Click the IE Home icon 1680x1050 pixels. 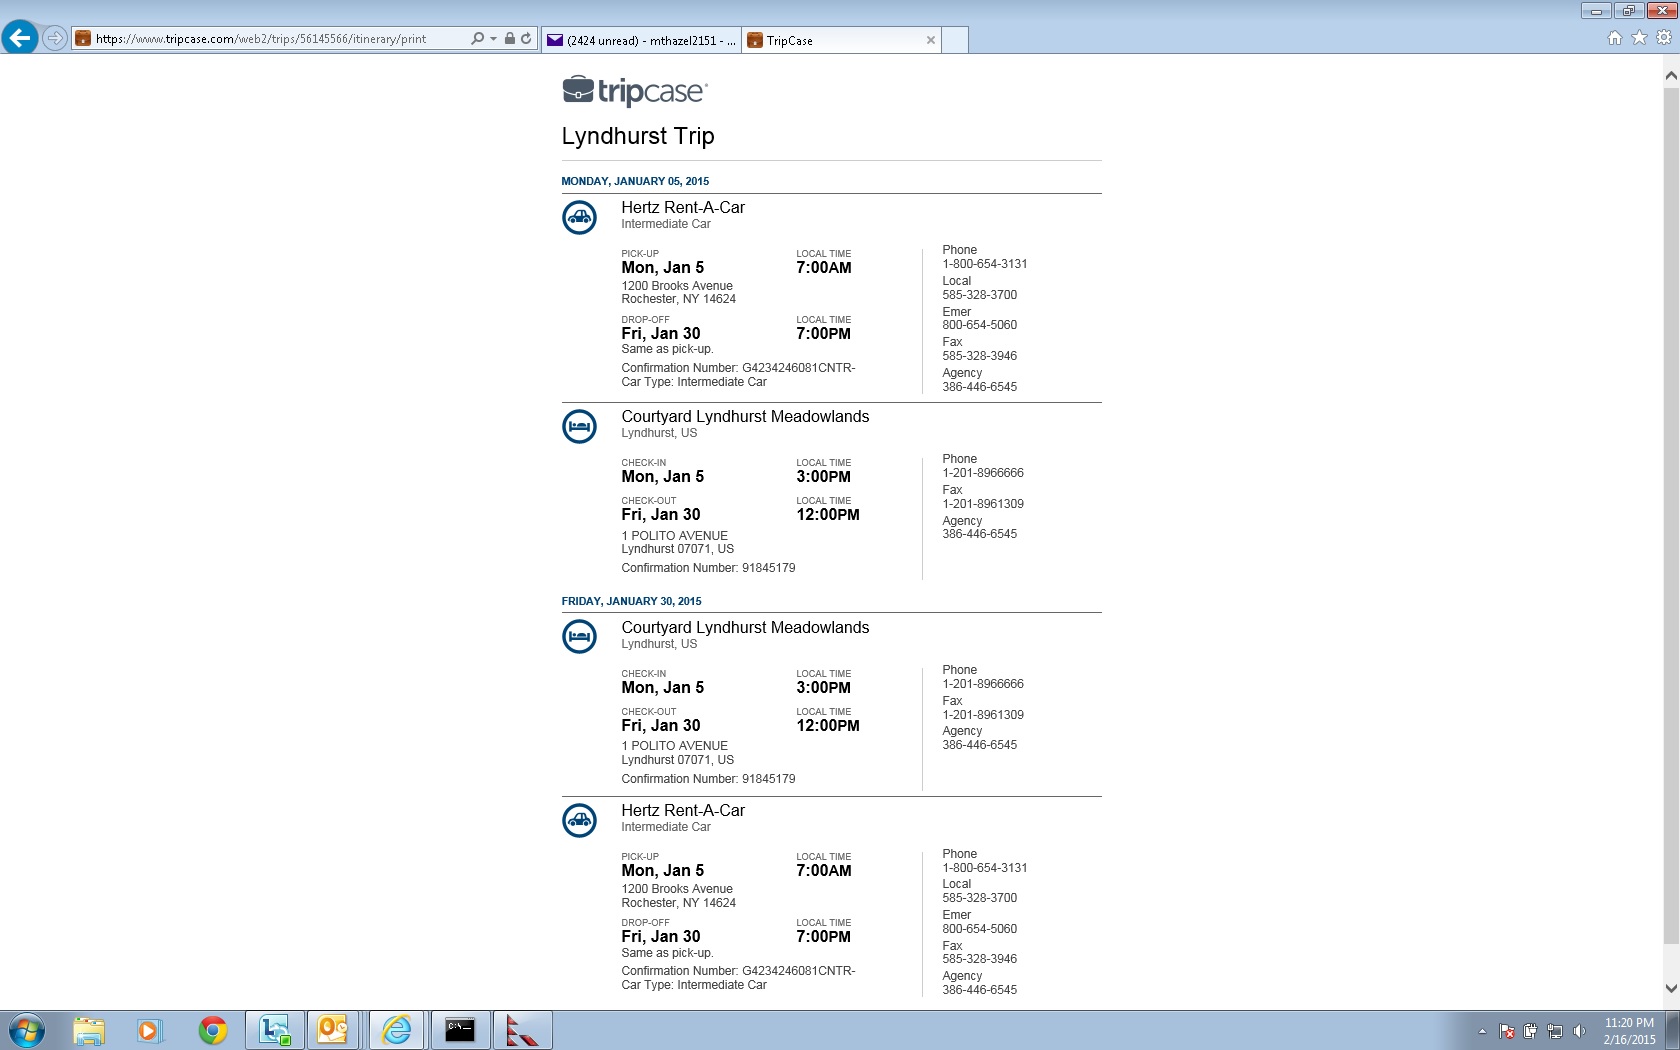1614,38
